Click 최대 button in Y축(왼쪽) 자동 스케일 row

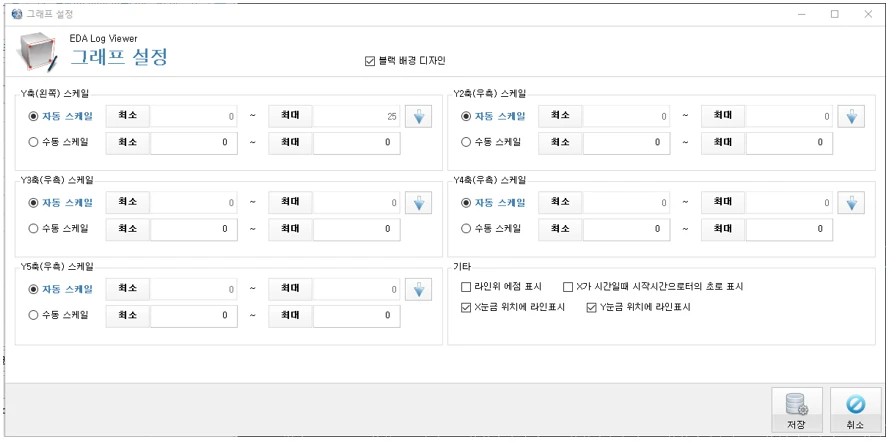click(x=290, y=116)
